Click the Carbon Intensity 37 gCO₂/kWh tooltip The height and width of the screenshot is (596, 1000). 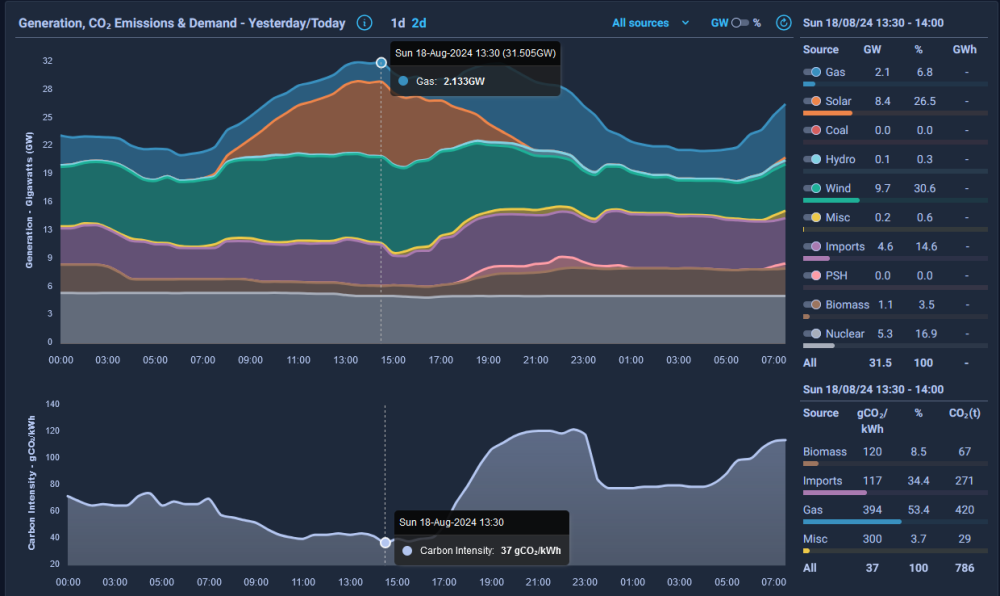click(x=482, y=550)
